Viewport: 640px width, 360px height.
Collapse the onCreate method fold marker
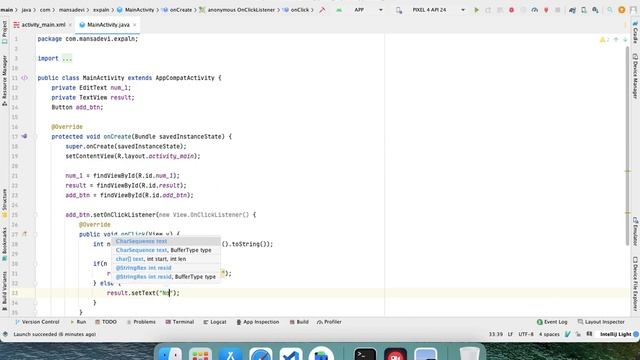pos(35,136)
